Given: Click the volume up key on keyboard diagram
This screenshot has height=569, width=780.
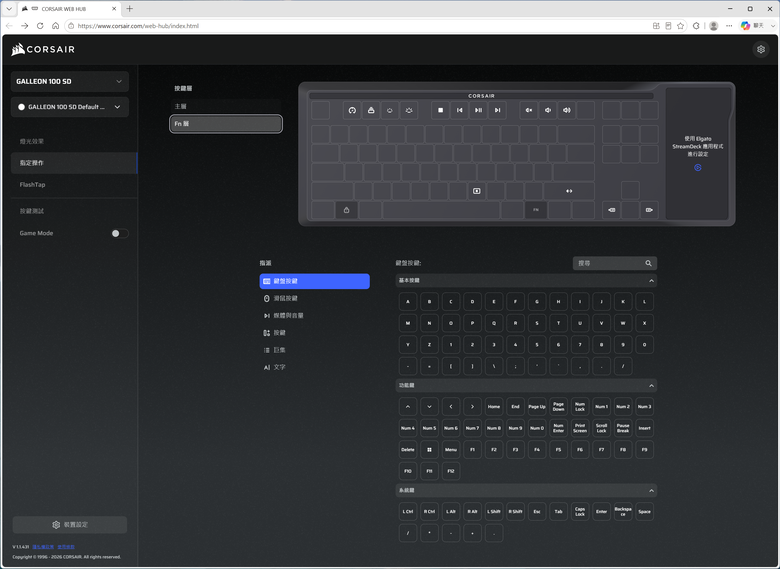Looking at the screenshot, I should point(567,110).
